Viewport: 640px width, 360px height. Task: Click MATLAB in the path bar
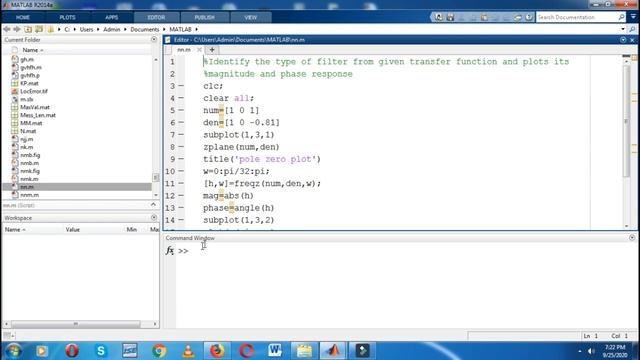[180, 29]
